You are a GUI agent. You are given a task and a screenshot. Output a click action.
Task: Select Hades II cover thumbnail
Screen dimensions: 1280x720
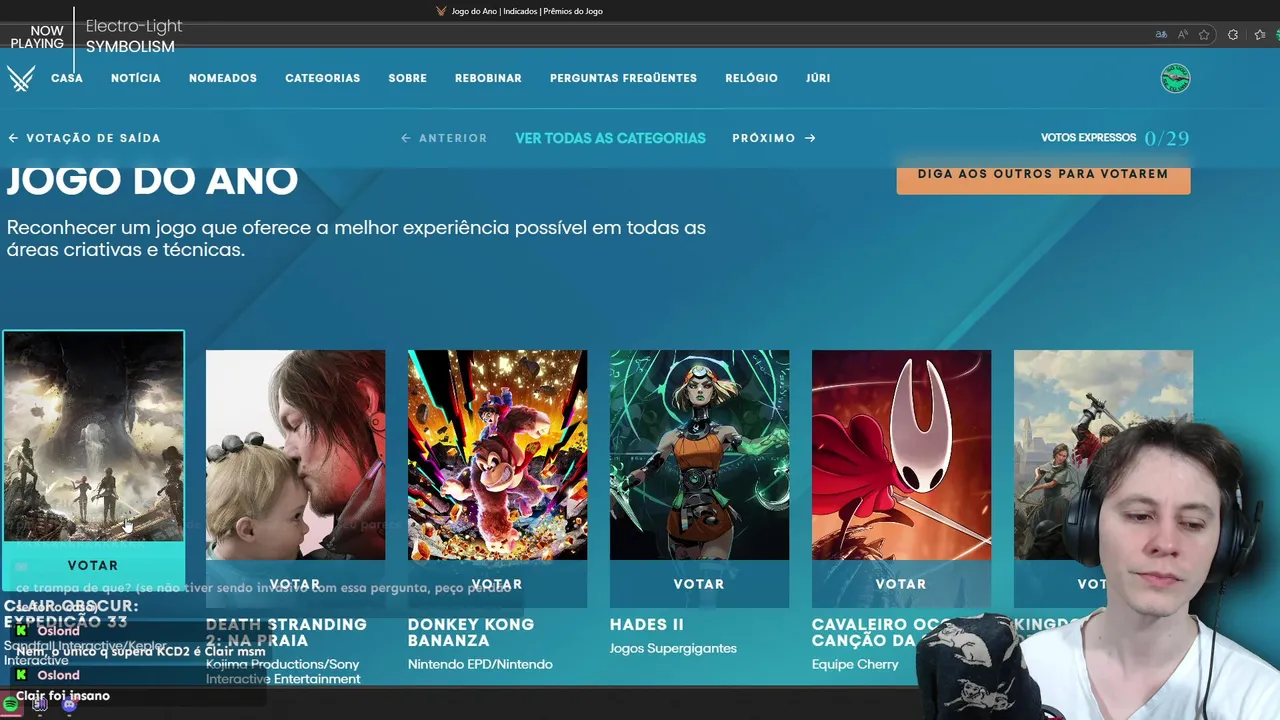699,455
